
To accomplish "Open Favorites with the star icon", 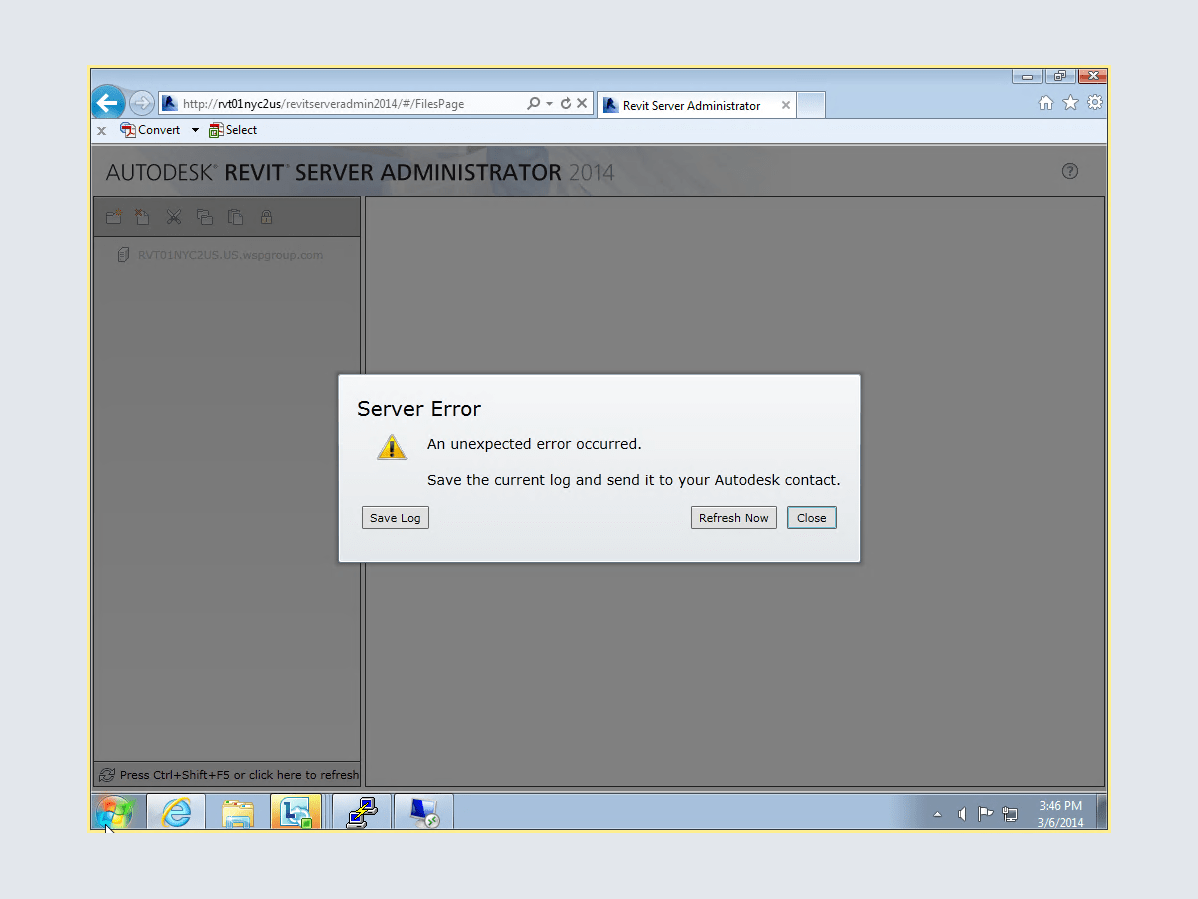I will (x=1070, y=102).
